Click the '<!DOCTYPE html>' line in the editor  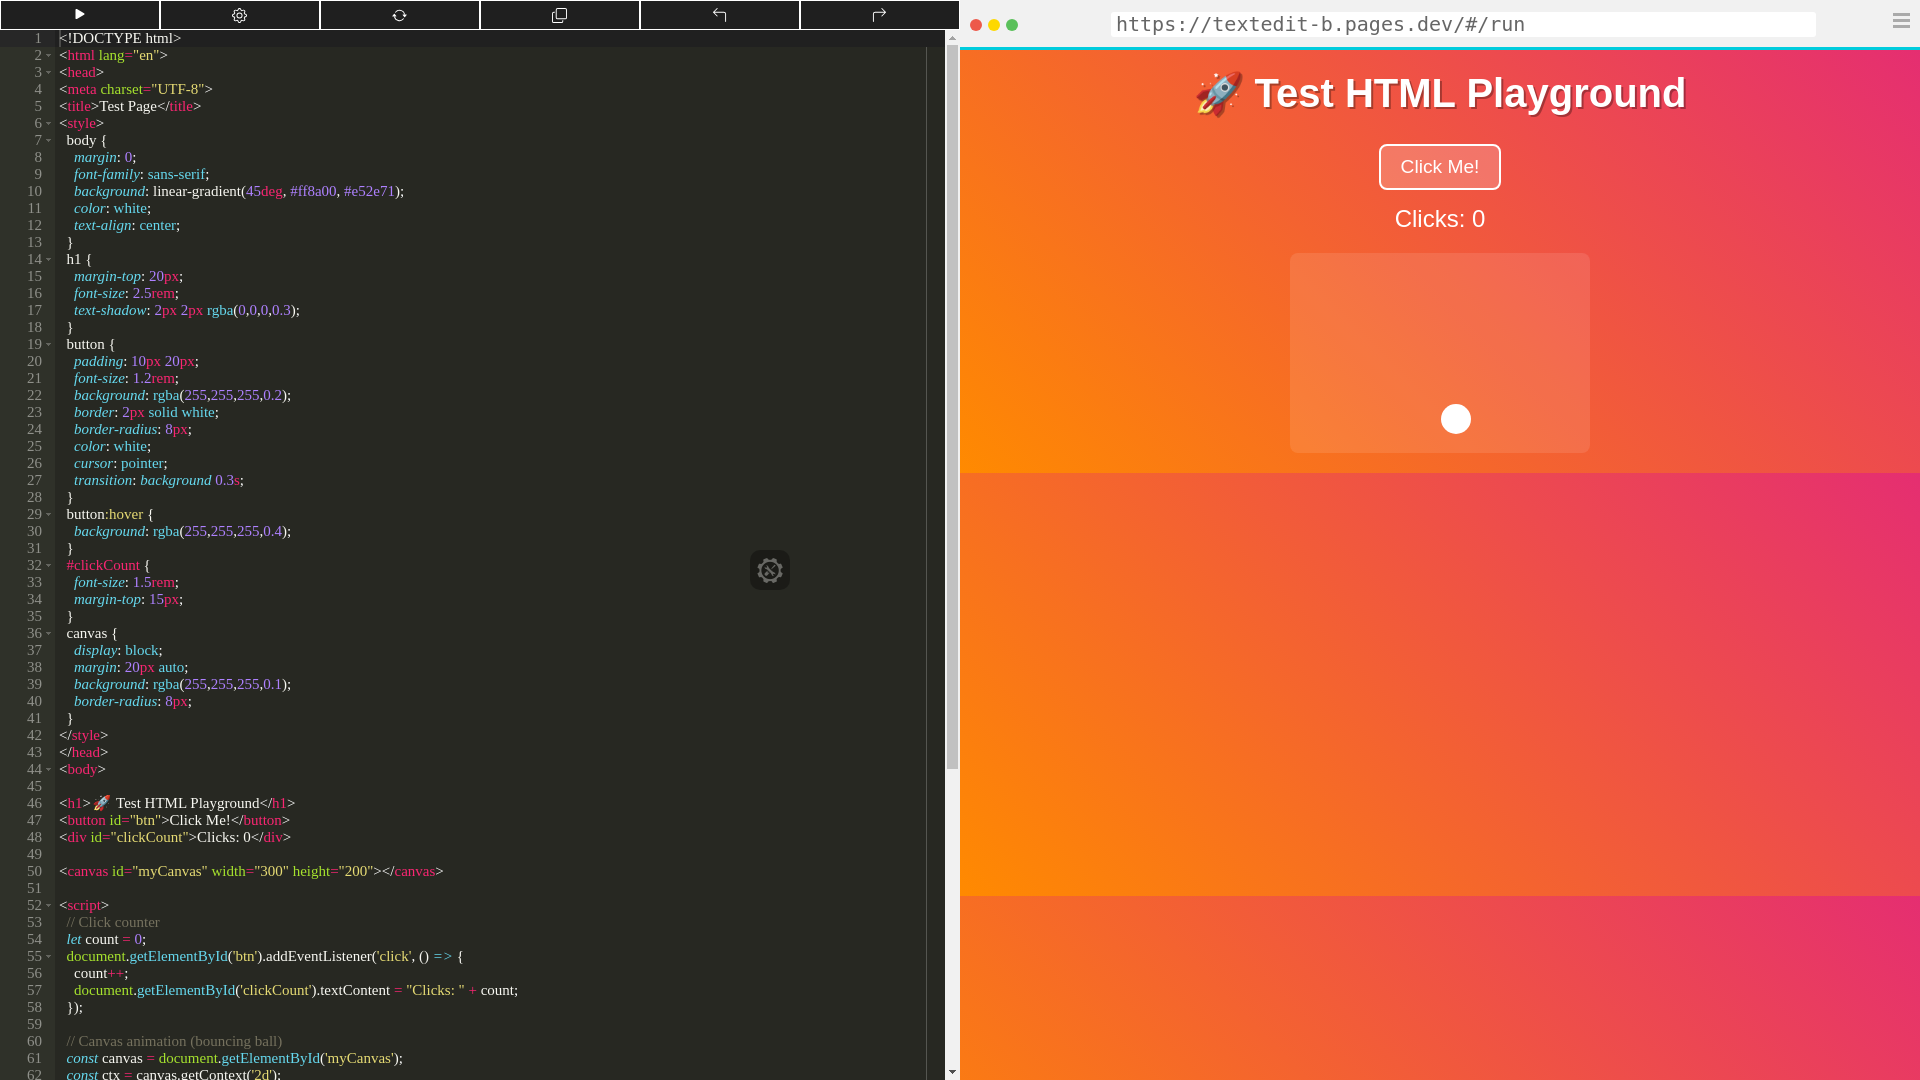[120, 38]
